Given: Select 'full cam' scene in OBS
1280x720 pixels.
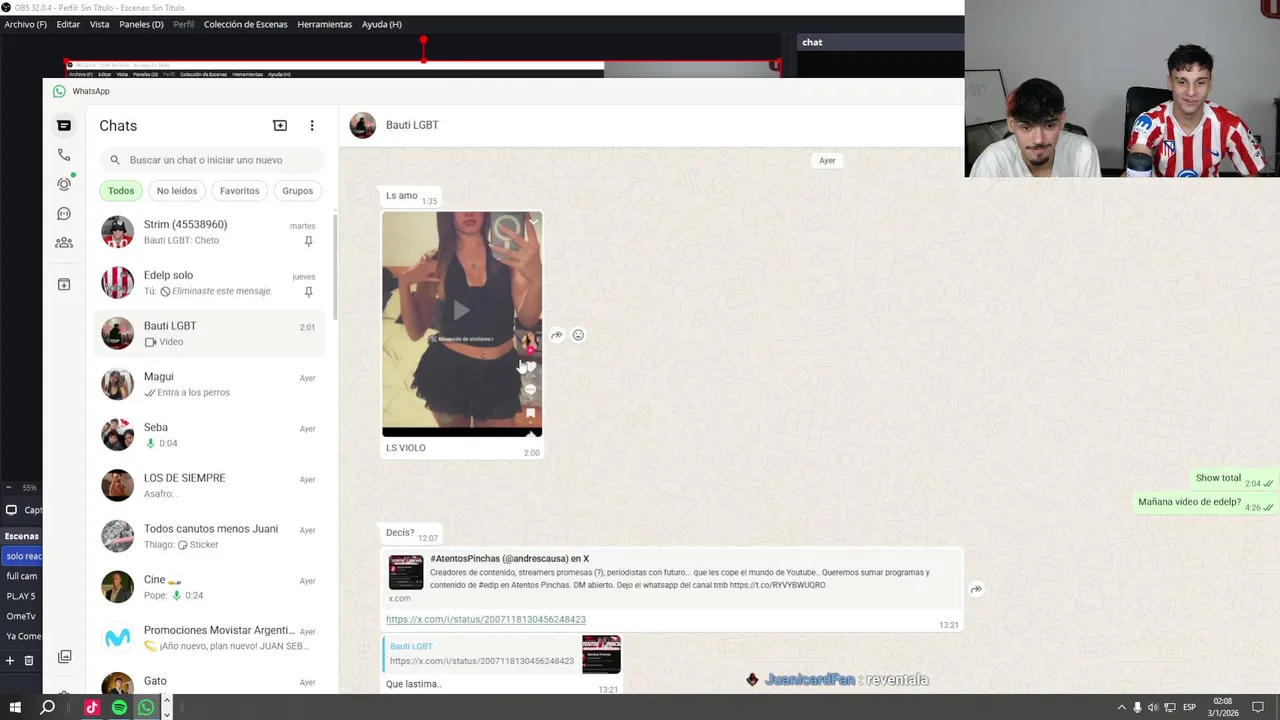Looking at the screenshot, I should 22,576.
